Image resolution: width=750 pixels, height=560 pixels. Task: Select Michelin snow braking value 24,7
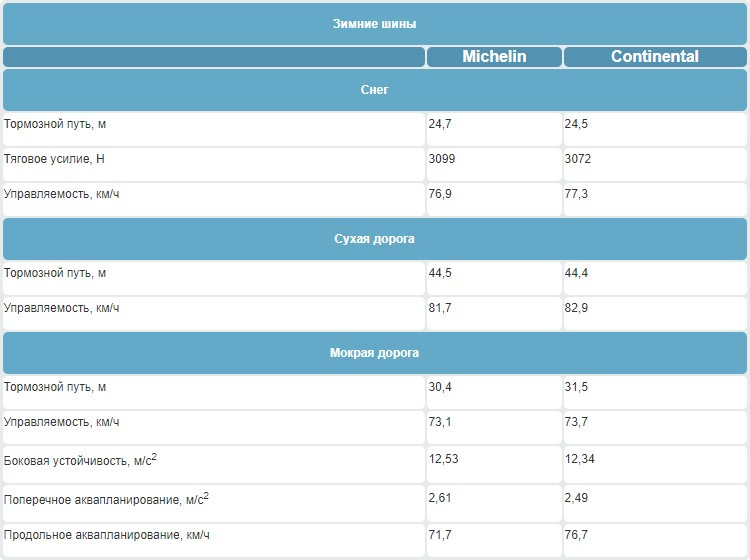pyautogui.click(x=441, y=124)
